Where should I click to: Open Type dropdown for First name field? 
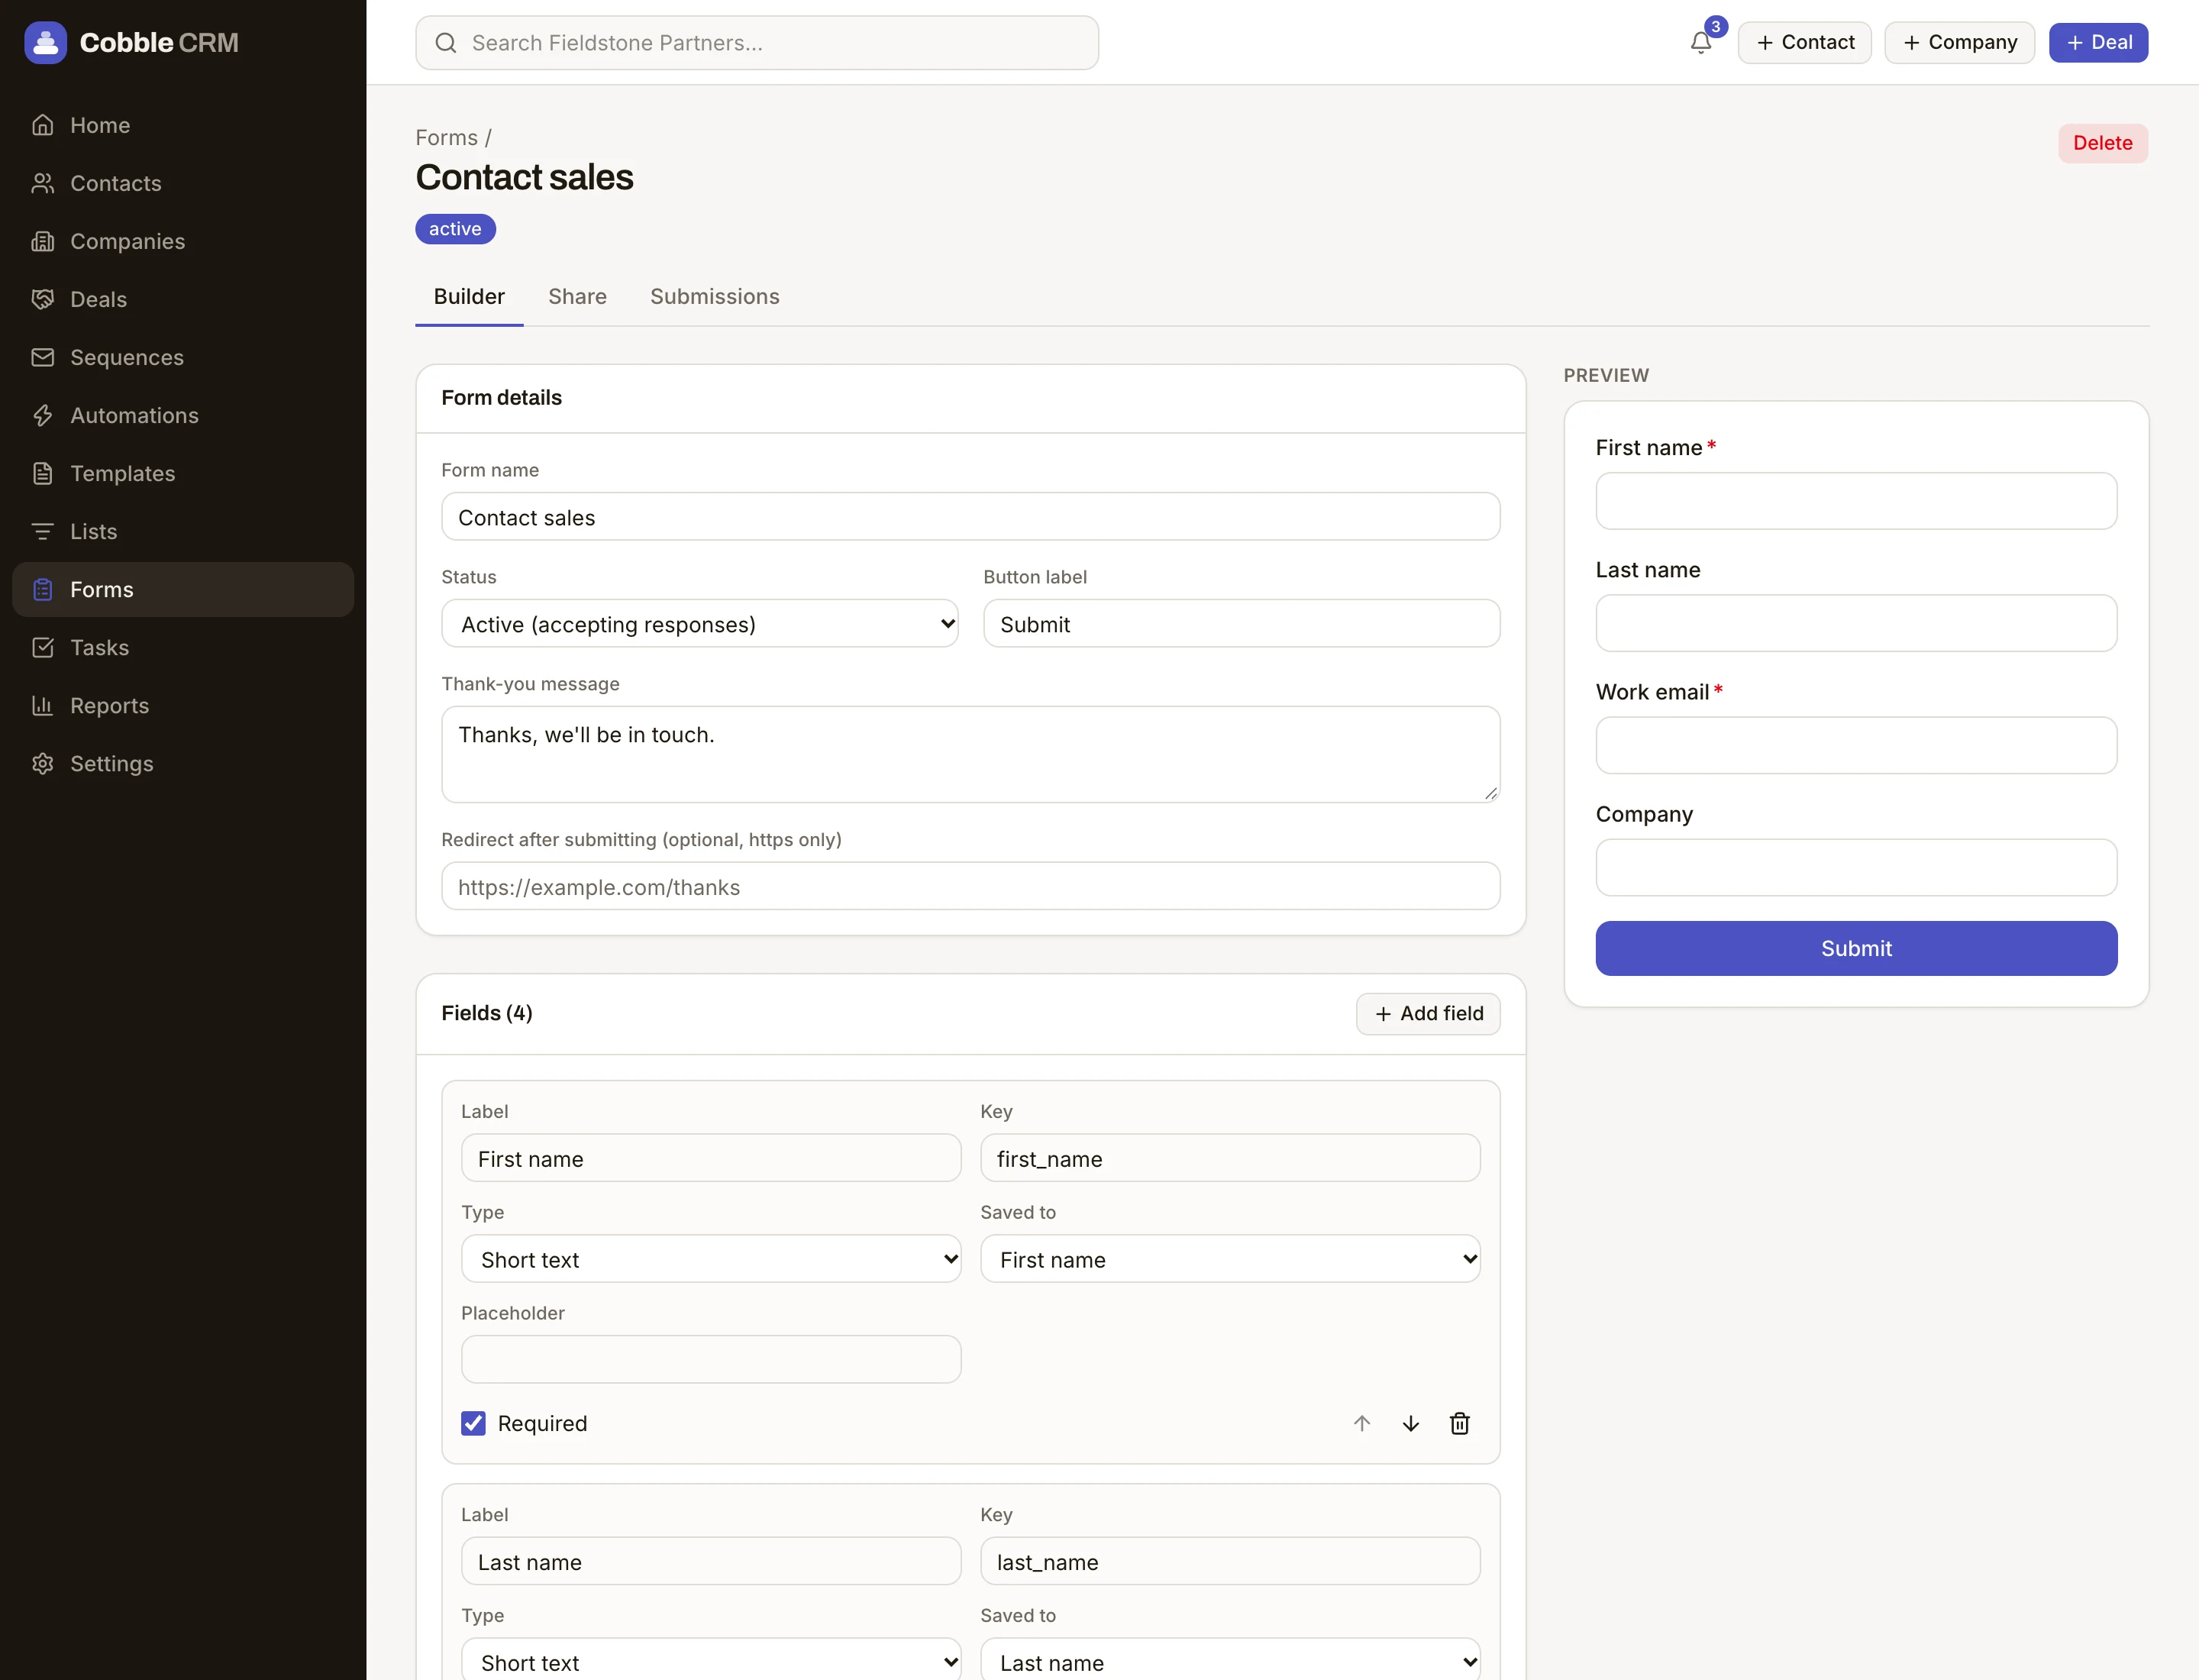[711, 1259]
